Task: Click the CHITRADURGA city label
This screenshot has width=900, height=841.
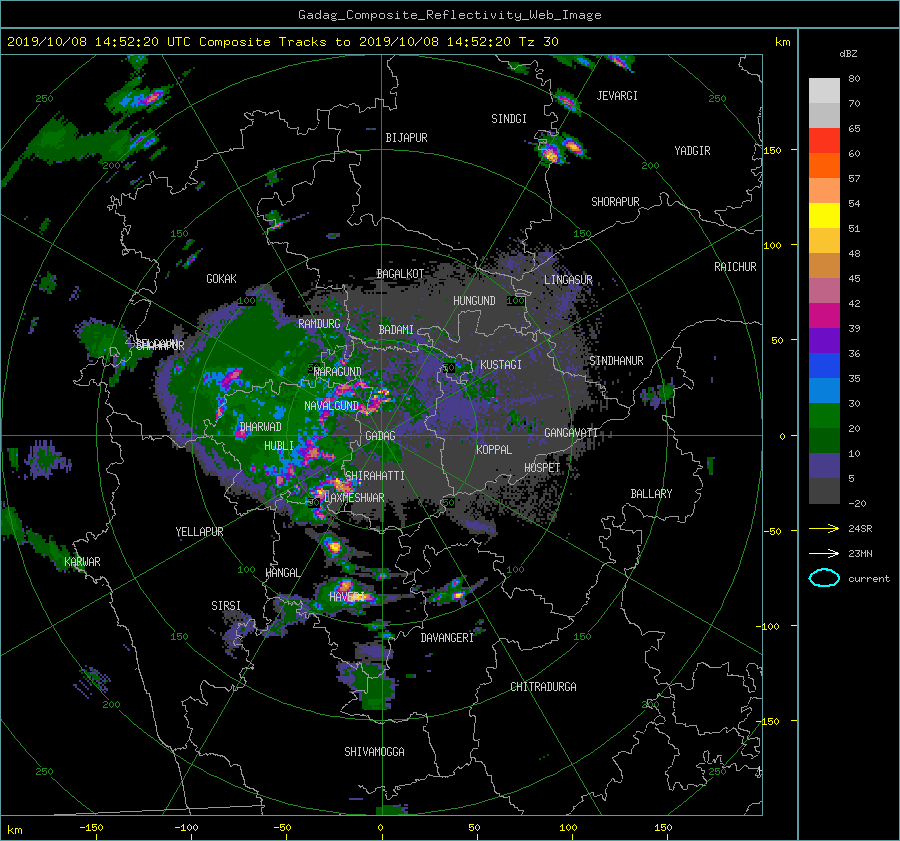Action: coord(543,687)
